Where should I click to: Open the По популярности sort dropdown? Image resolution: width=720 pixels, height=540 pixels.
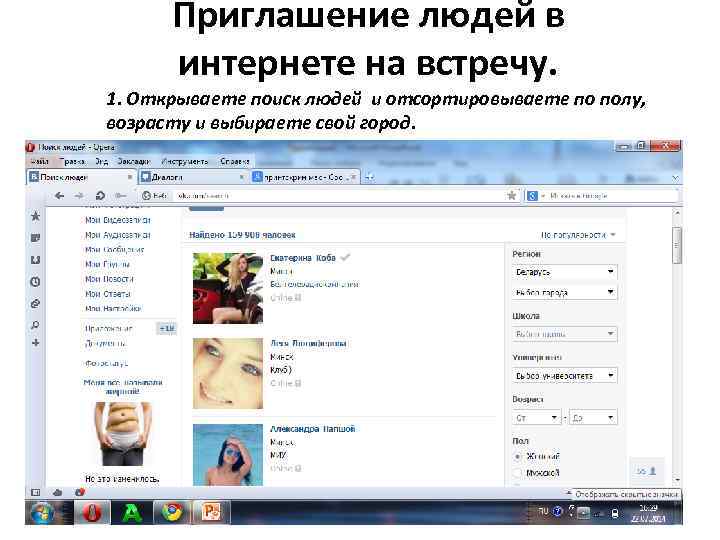tap(578, 235)
